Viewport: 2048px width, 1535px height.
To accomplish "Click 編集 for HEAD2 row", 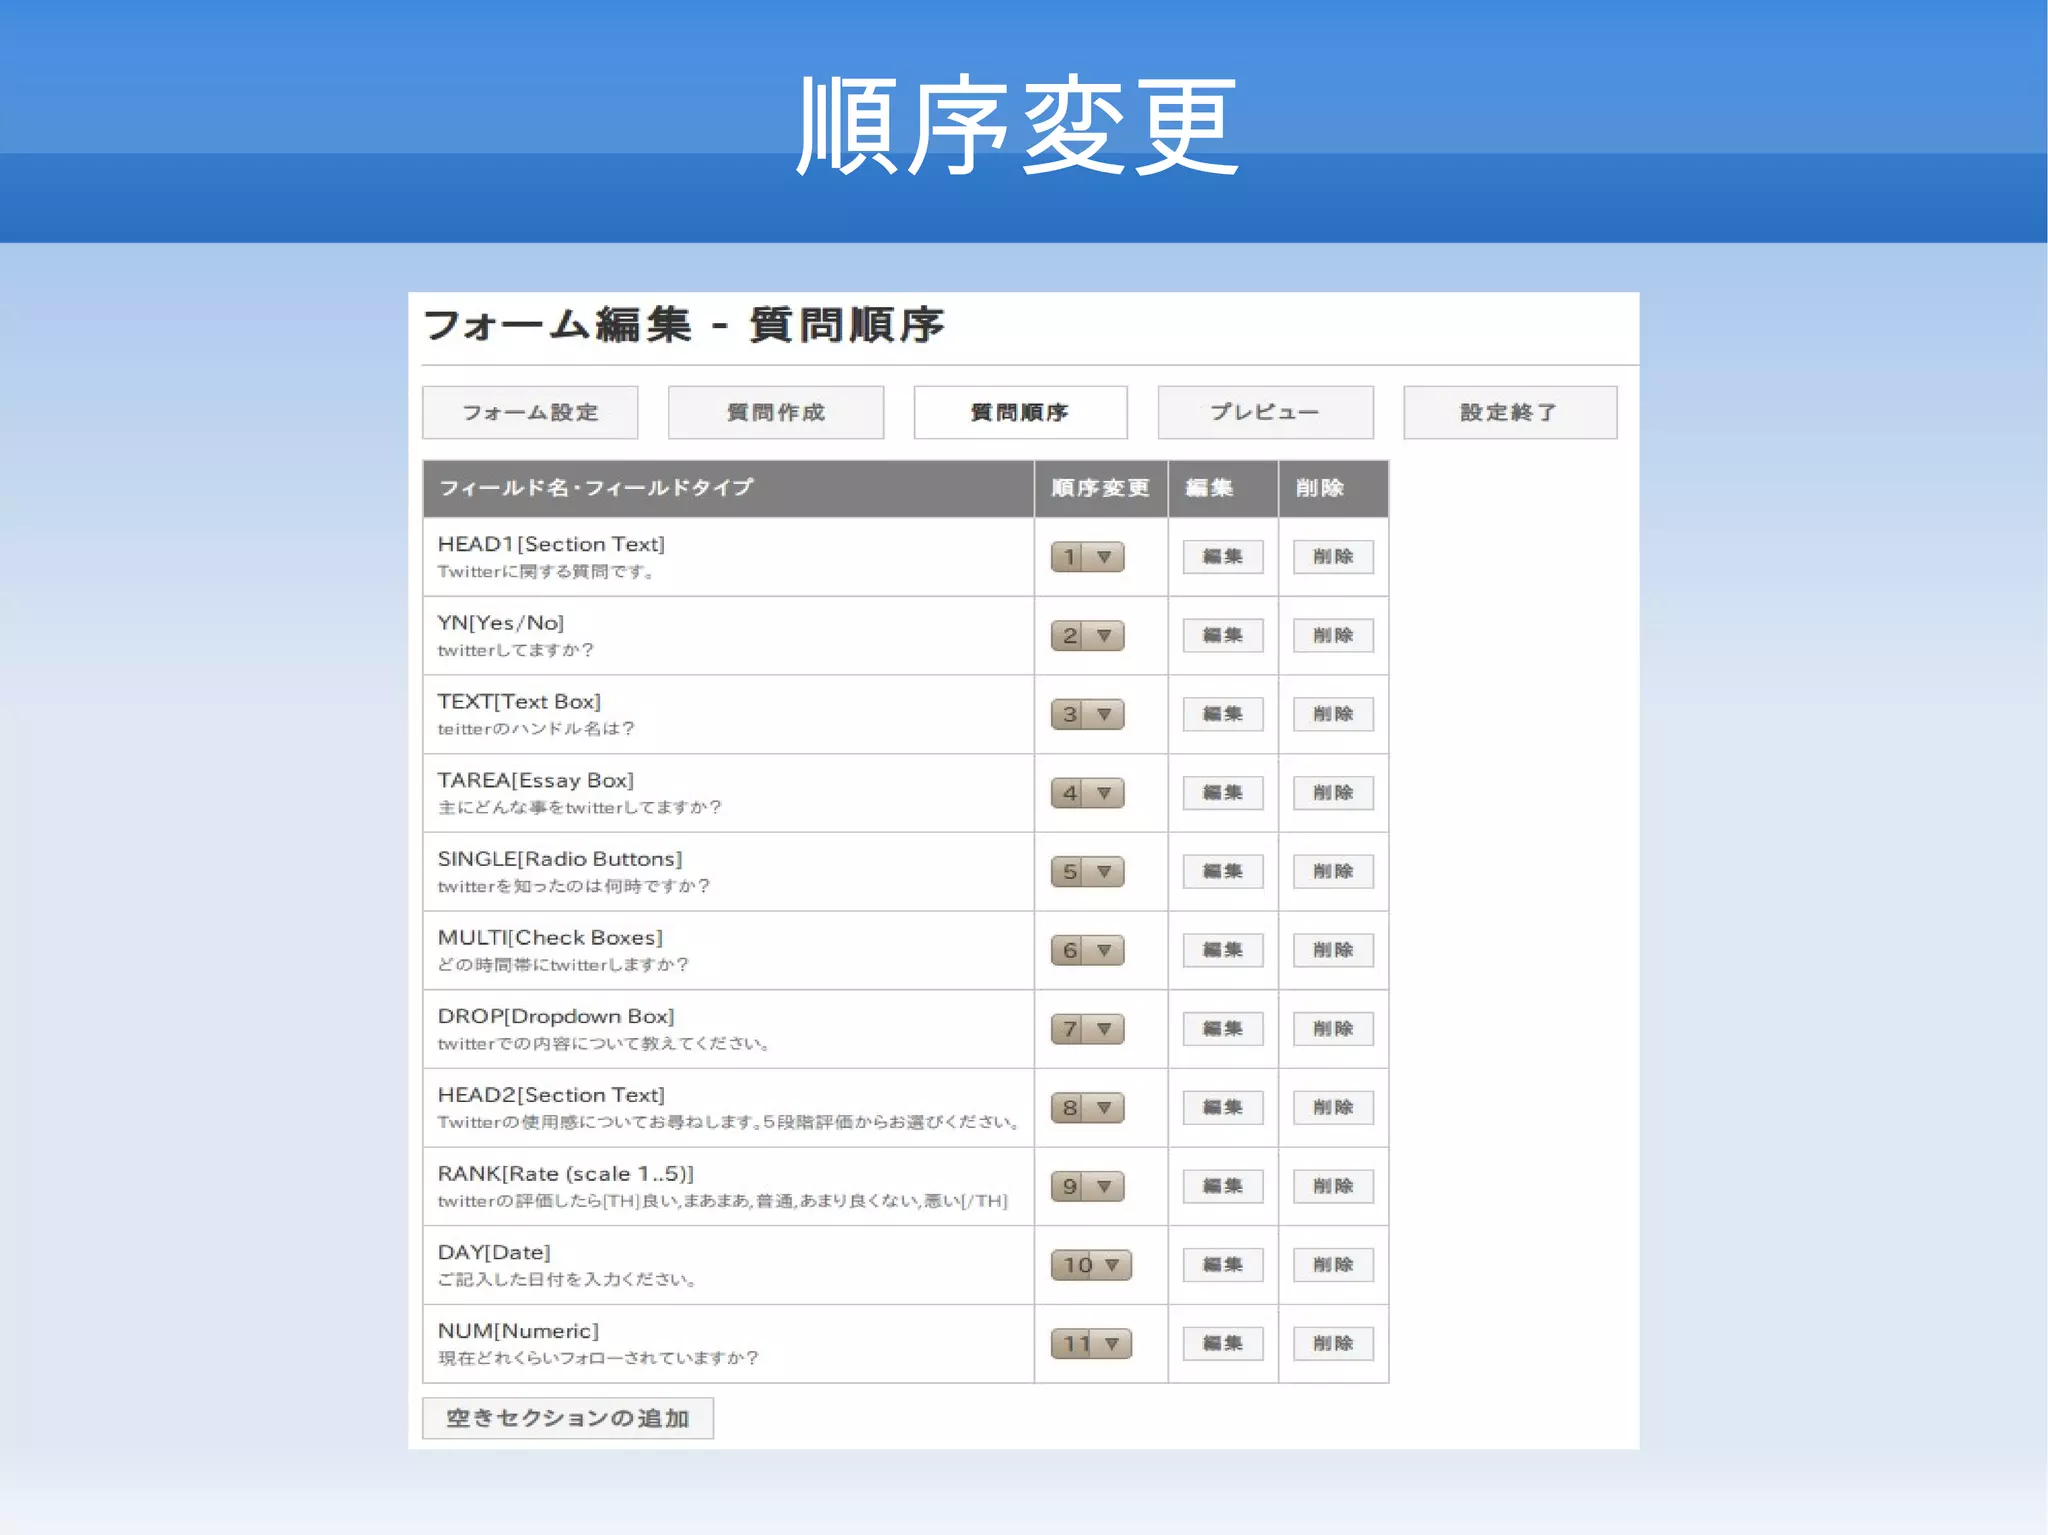I will [x=1223, y=1108].
